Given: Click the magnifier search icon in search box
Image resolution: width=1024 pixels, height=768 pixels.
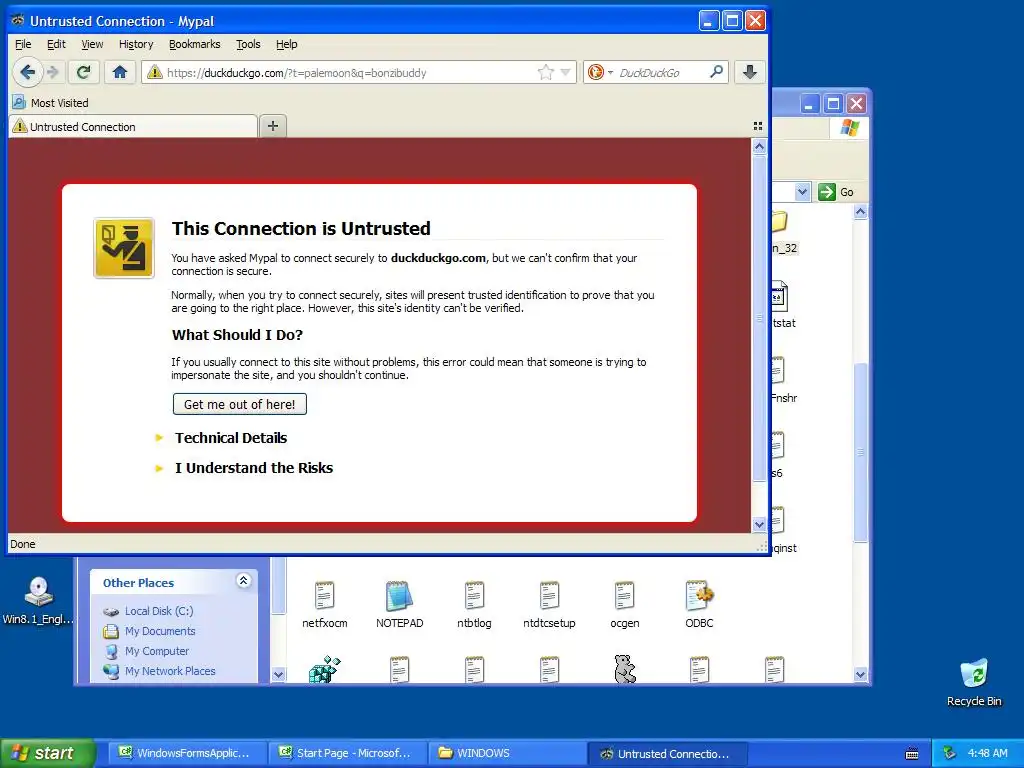Looking at the screenshot, I should [716, 72].
